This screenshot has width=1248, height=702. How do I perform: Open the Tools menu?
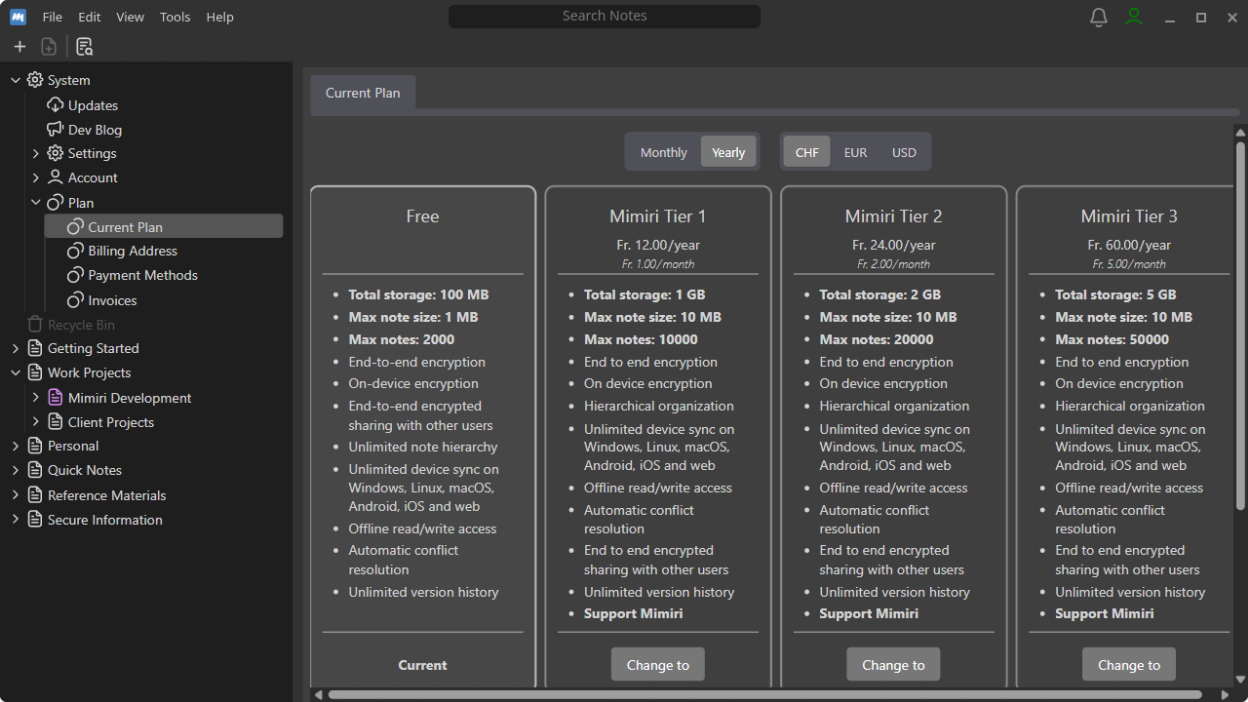[x=175, y=17]
